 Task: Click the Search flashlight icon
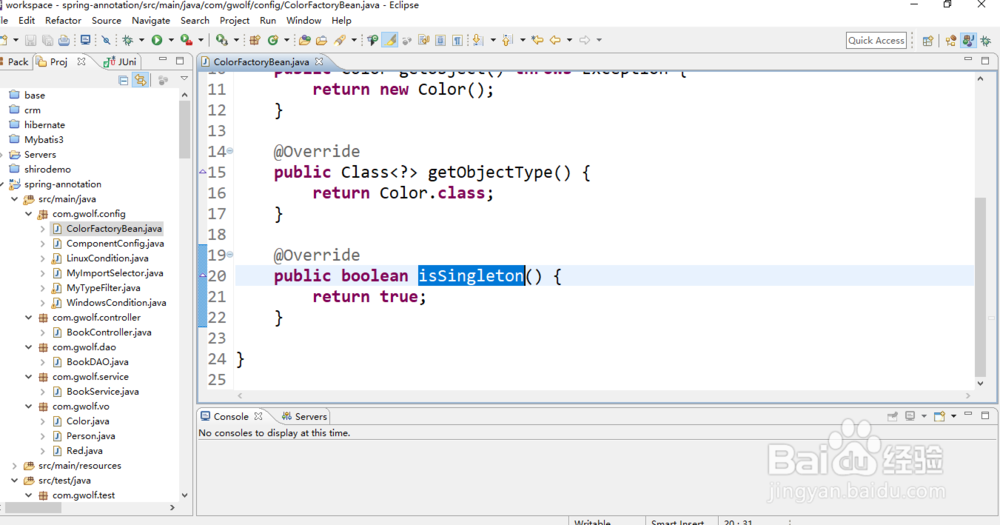(x=340, y=40)
